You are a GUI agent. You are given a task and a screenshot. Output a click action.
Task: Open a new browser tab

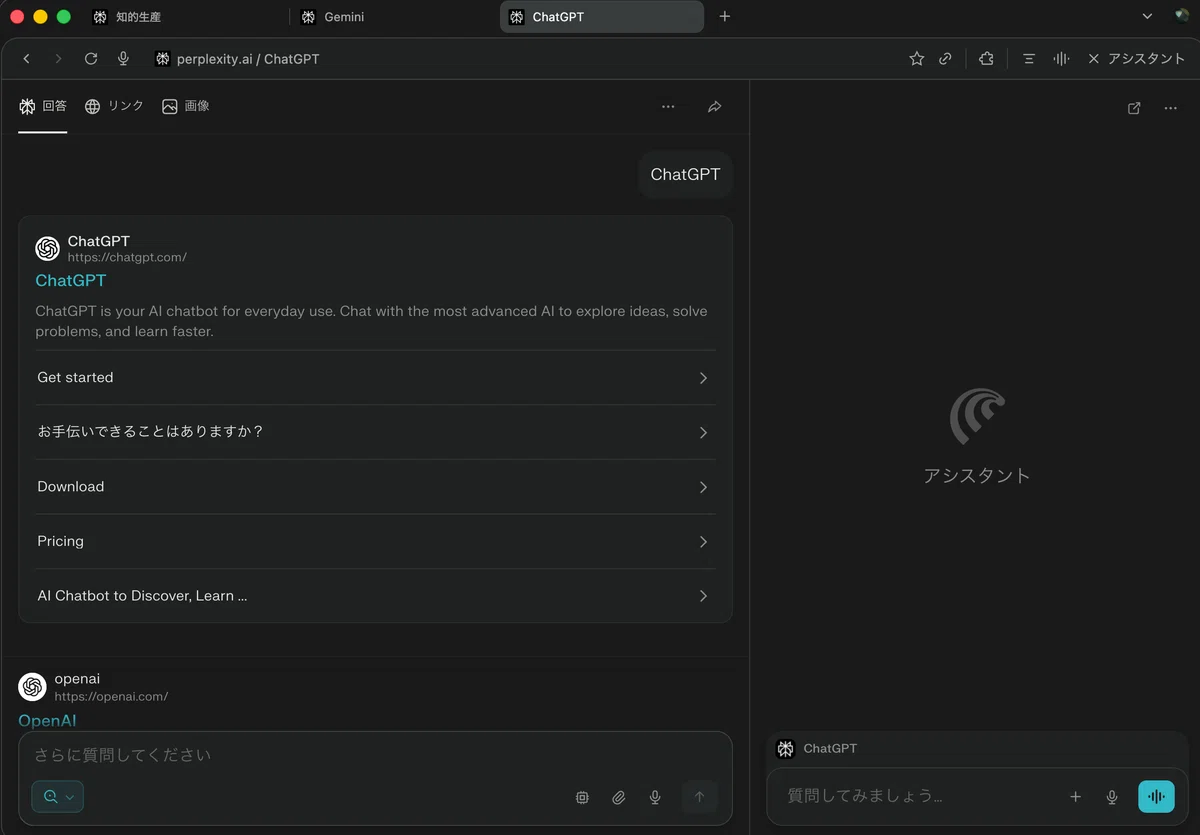(x=725, y=17)
